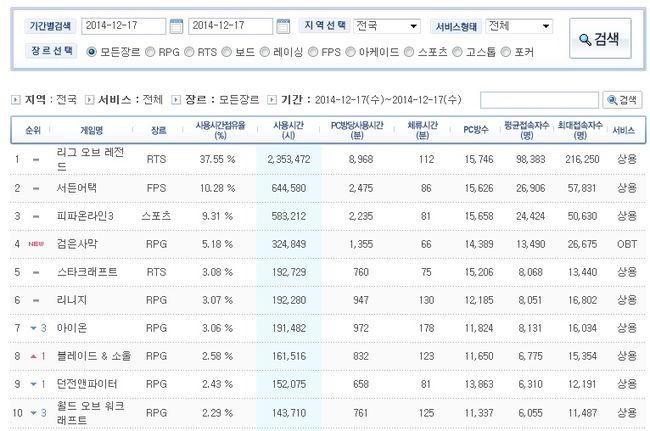Choose the FPS genre radio option
Screen dimensions: 650x431
coord(312,50)
